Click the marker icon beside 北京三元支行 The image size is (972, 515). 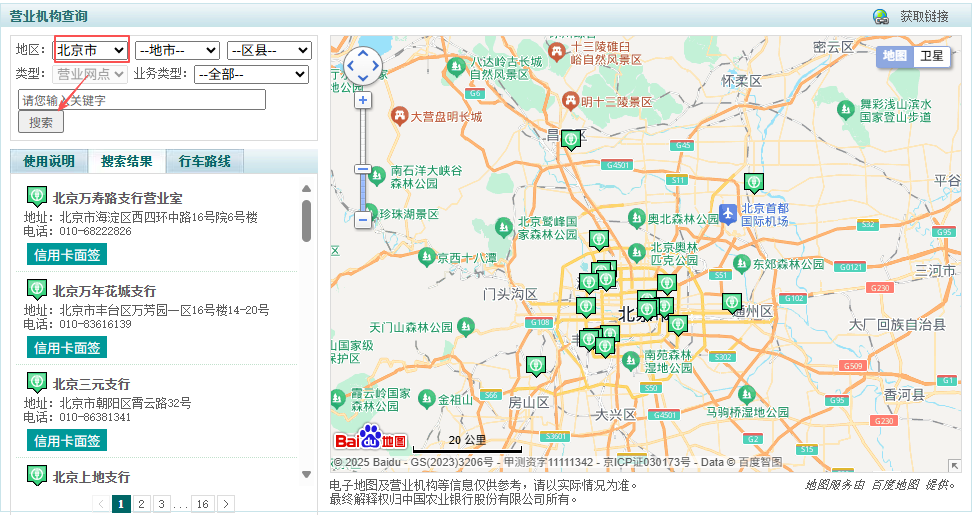(37, 382)
